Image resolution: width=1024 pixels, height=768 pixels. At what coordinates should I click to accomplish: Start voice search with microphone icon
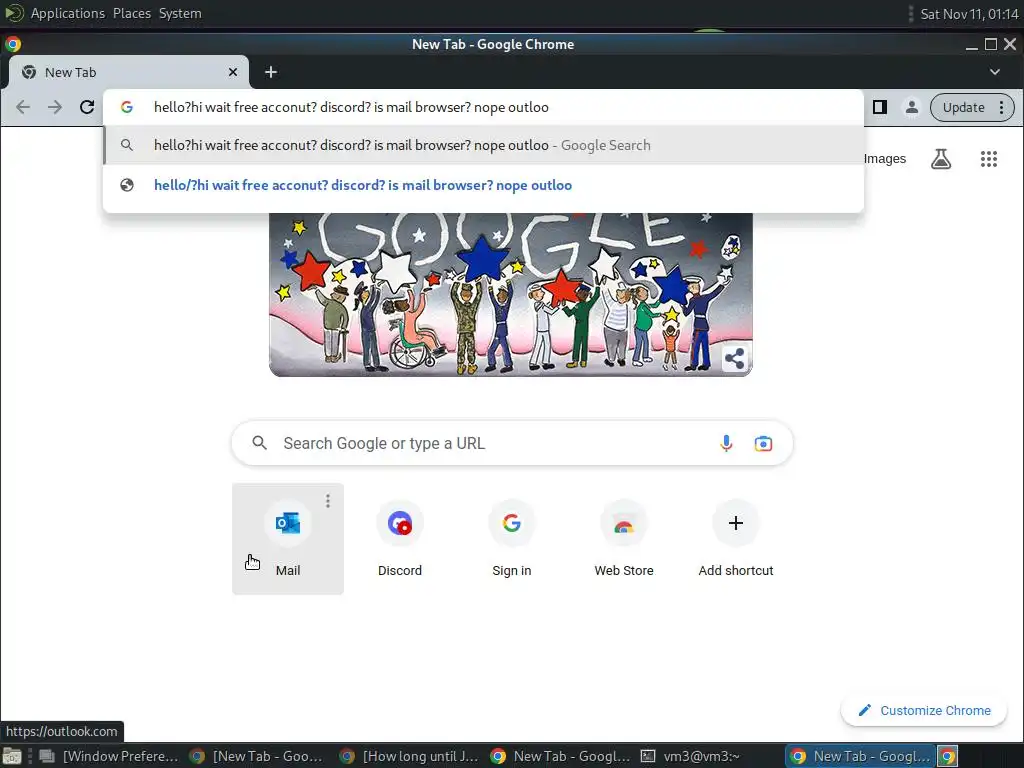point(726,443)
